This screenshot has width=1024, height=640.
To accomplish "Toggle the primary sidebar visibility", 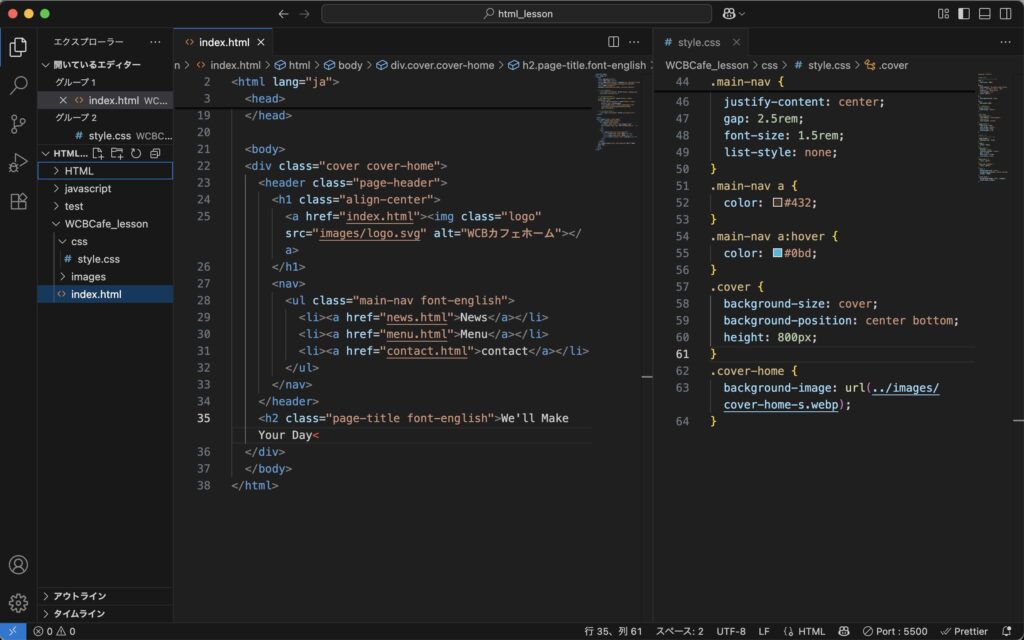I will point(964,14).
